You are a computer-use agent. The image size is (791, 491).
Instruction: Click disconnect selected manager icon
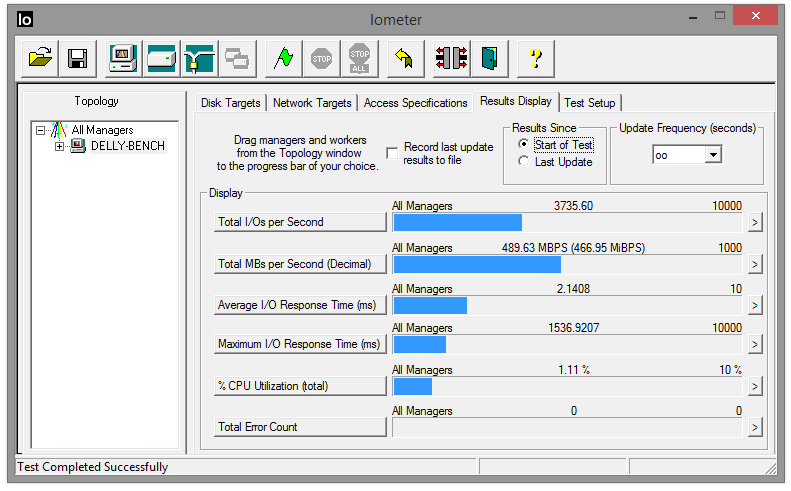pyautogui.click(x=451, y=59)
